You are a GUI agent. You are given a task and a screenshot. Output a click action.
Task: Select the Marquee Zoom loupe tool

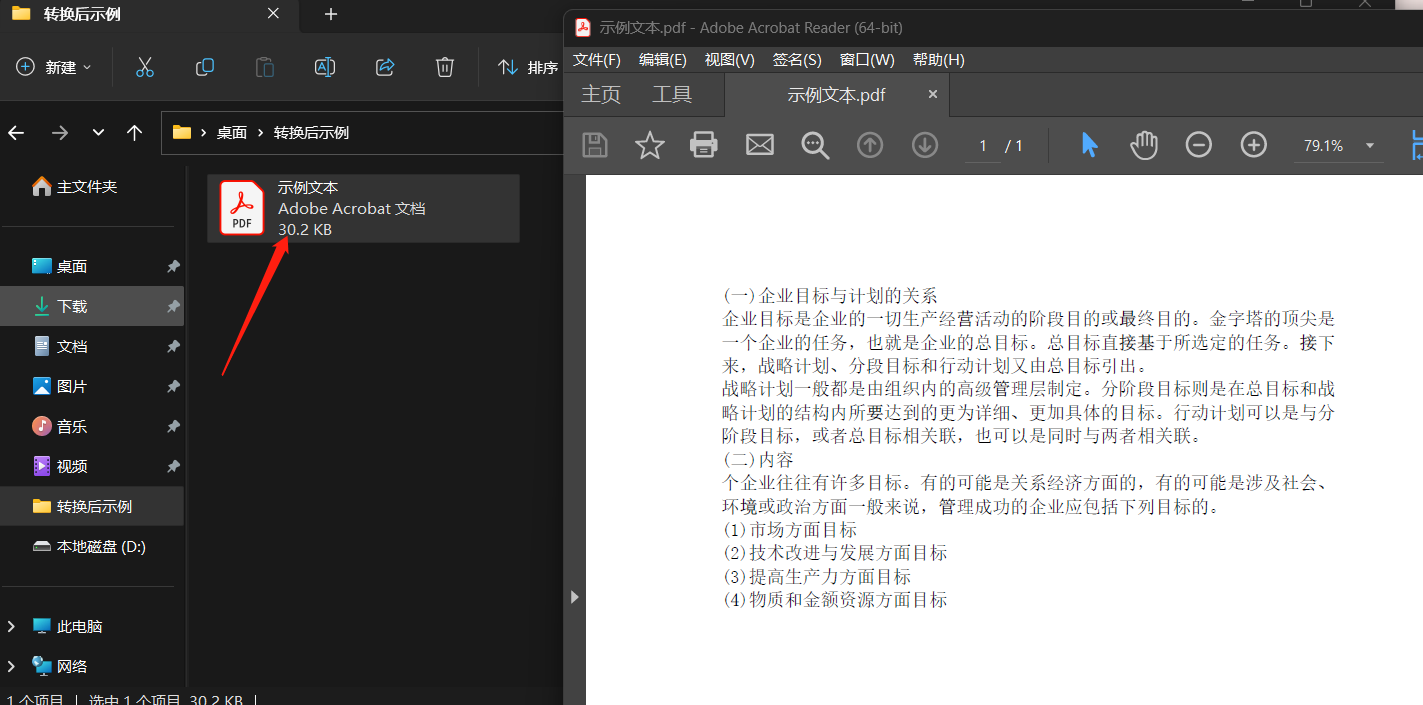point(814,145)
